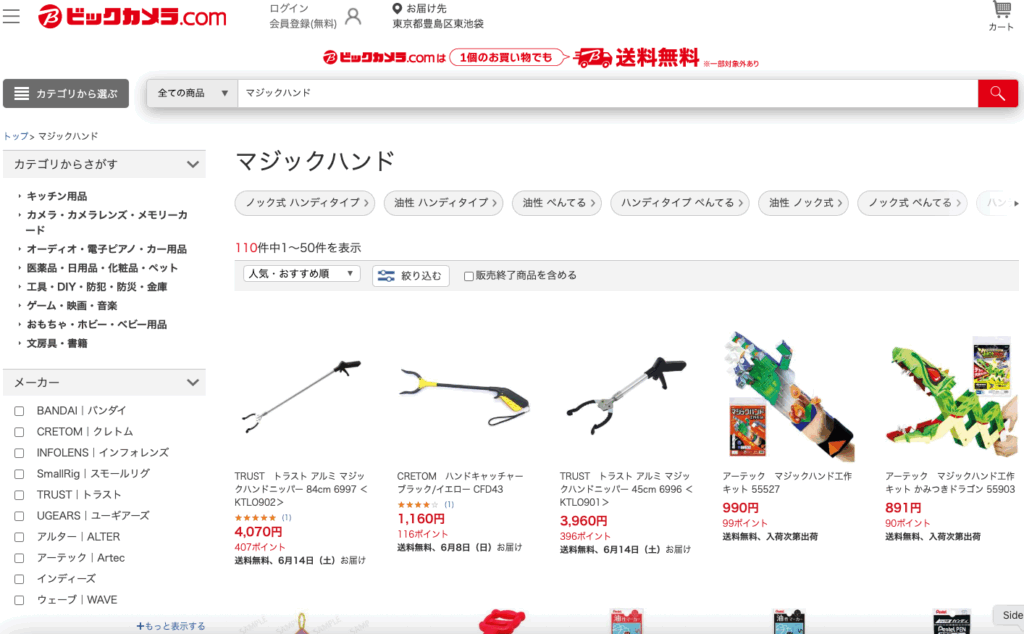Click the search field containing マジックハンド
1024x634 pixels.
[607, 93]
